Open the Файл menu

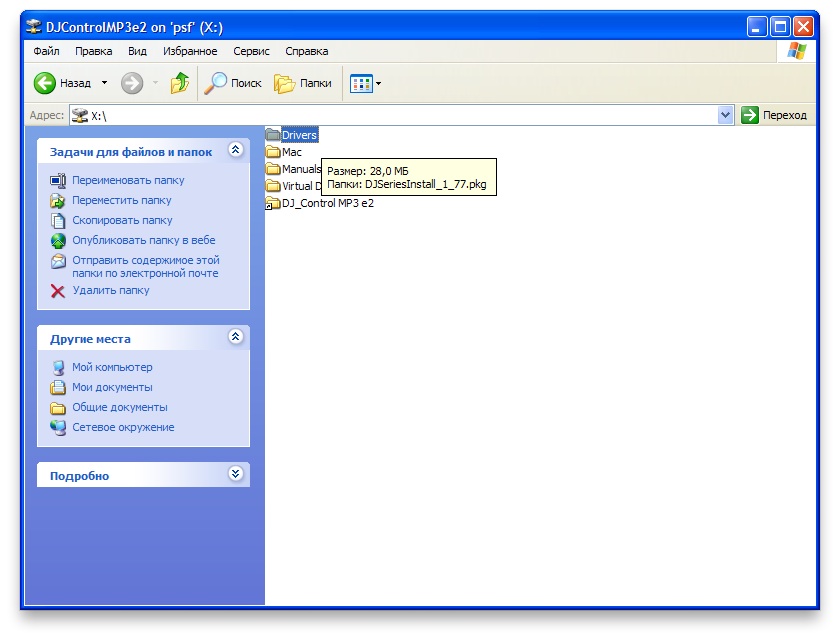[x=46, y=51]
